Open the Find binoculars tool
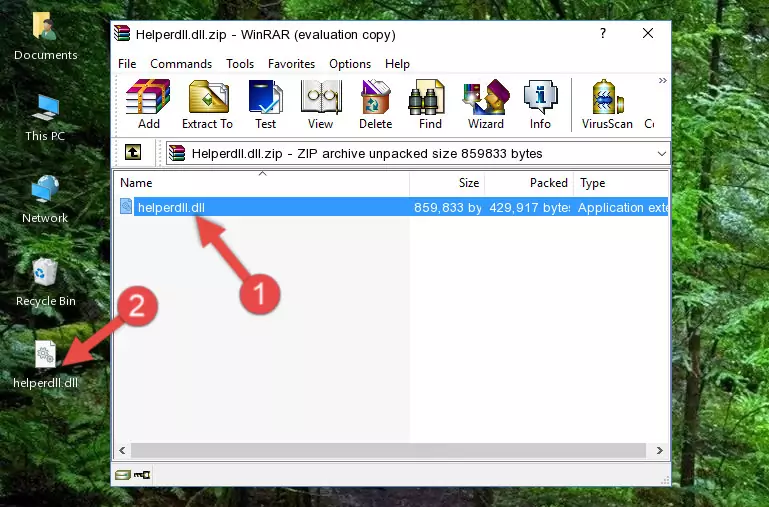Viewport: 769px width, 507px height. [x=430, y=104]
